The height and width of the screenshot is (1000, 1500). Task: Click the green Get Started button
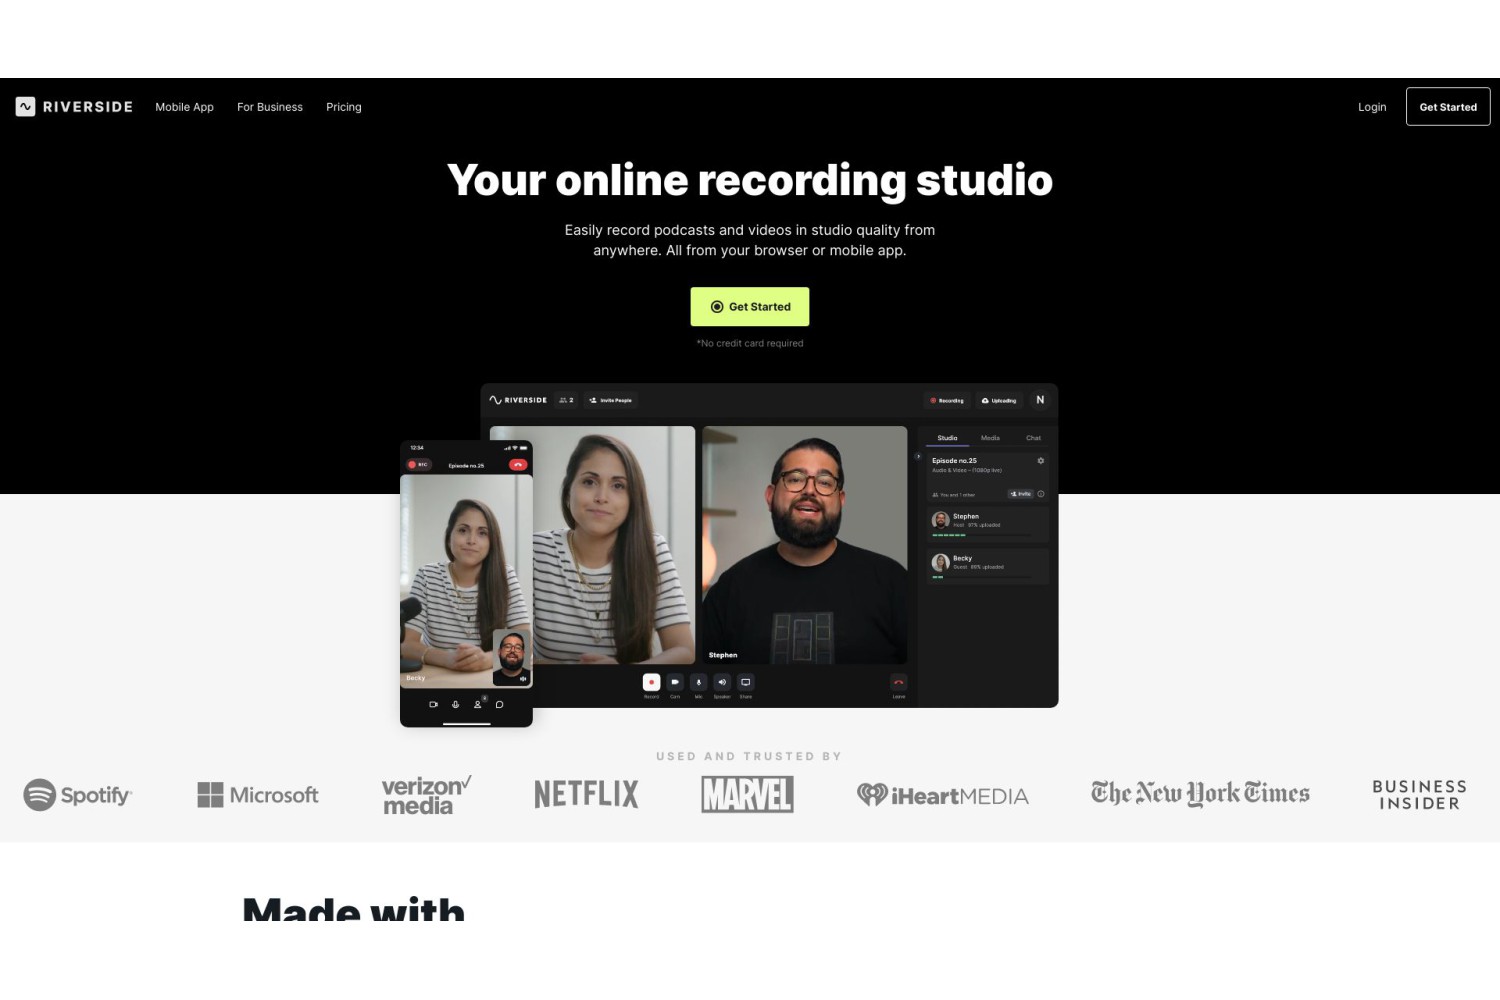point(750,307)
